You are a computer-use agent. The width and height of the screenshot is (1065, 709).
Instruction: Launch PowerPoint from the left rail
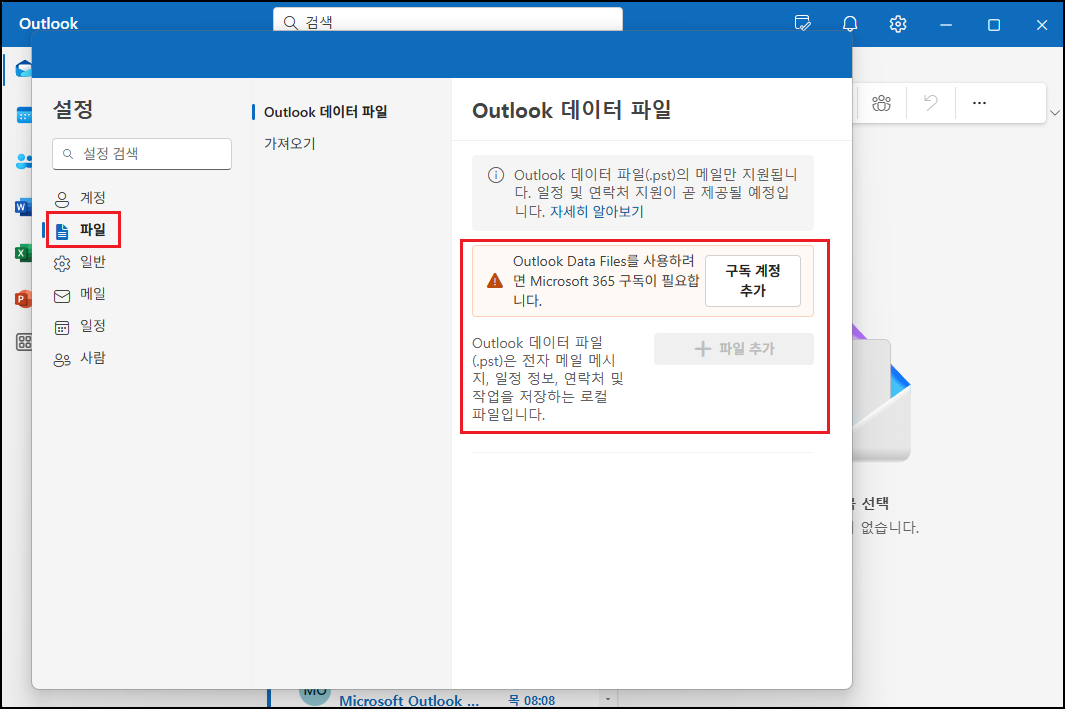[x=23, y=299]
